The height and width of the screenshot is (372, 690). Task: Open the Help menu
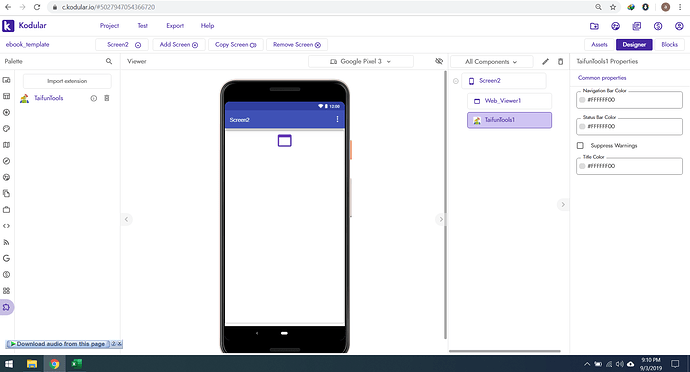207,26
